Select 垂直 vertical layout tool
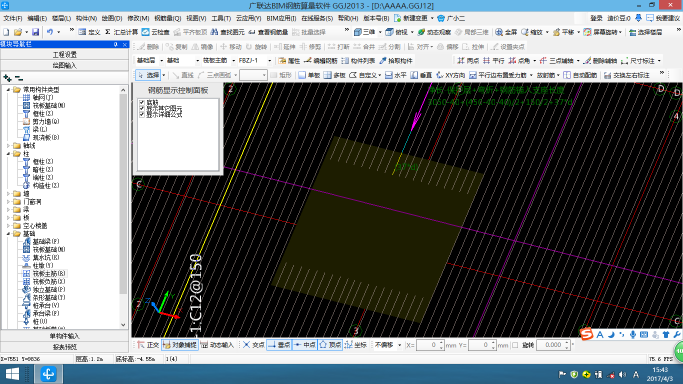683x384 pixels. click(421, 75)
